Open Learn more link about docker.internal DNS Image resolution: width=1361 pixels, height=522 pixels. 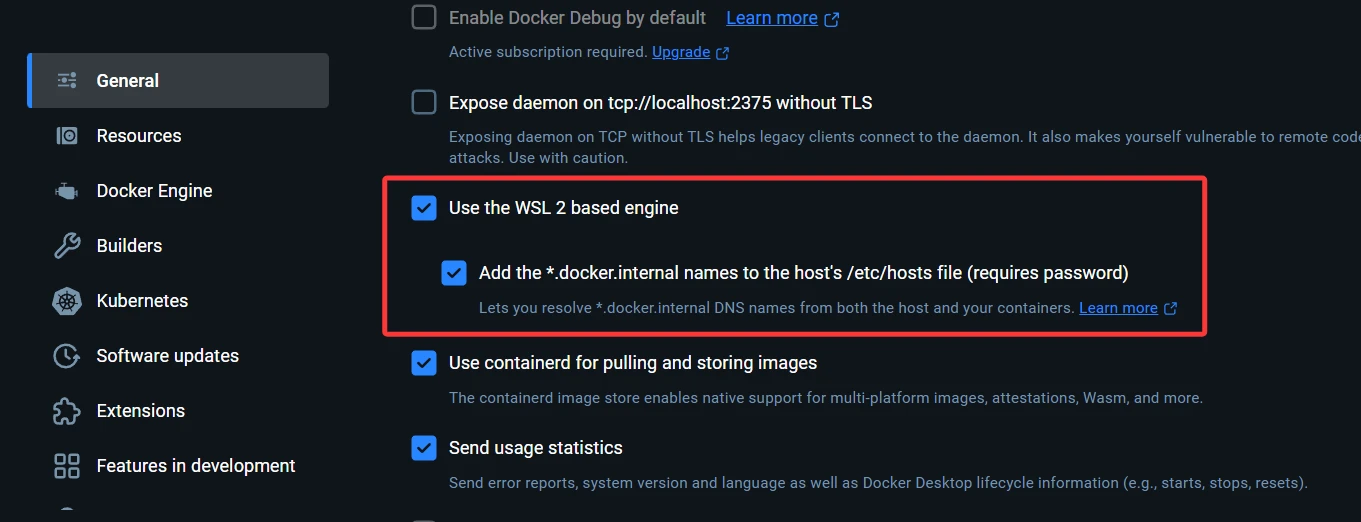tap(1118, 308)
